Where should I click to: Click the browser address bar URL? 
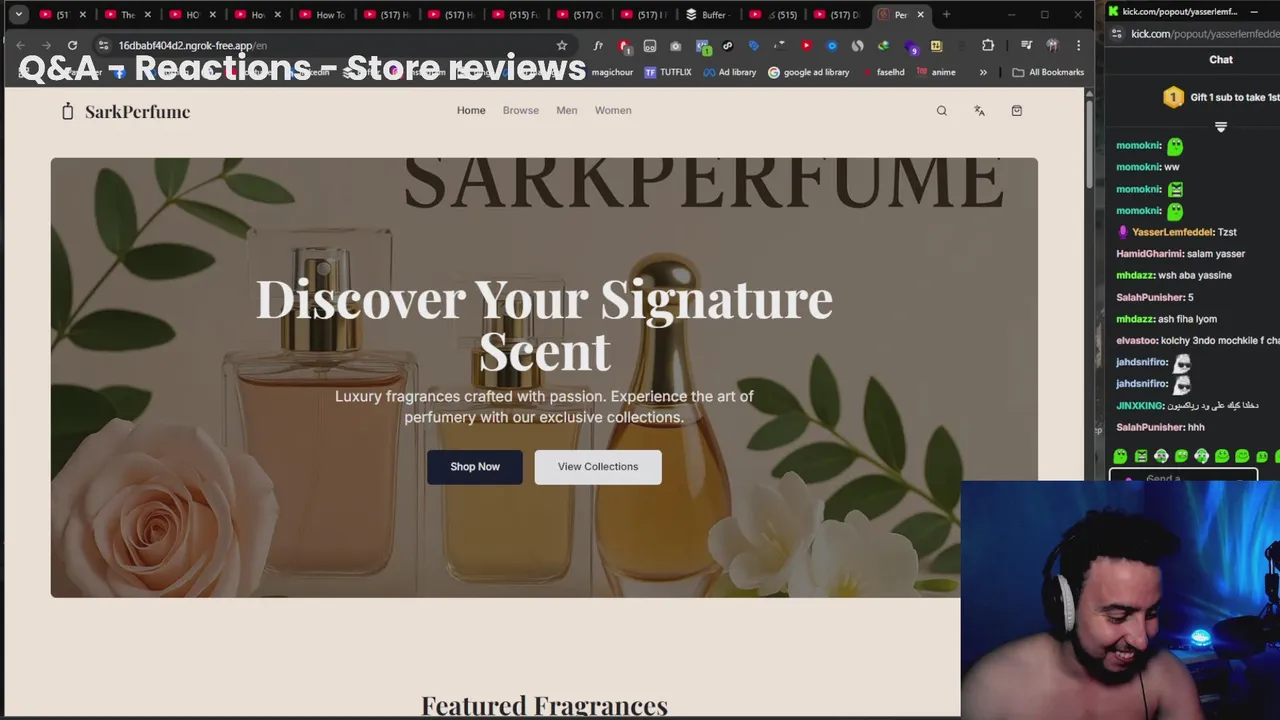pos(193,45)
